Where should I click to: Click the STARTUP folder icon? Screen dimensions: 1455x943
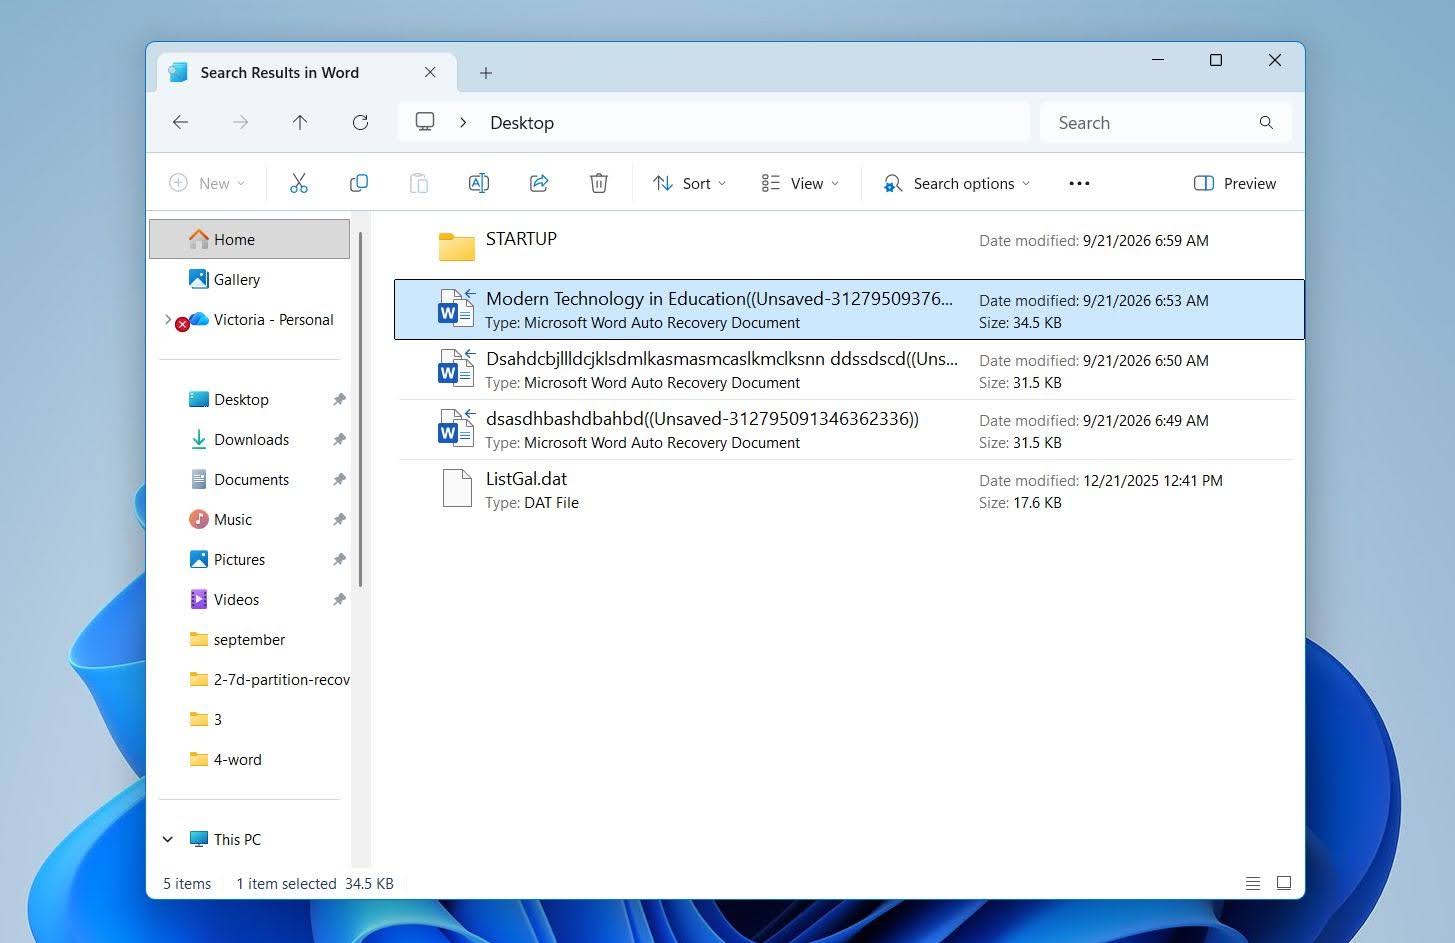tap(457, 245)
